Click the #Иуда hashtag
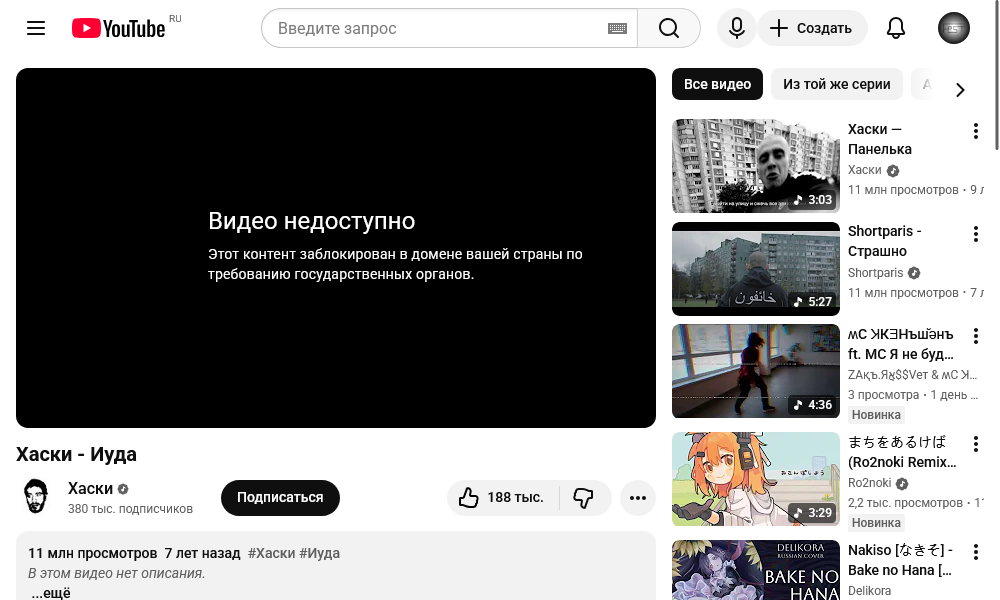The image size is (1000, 600). point(320,553)
